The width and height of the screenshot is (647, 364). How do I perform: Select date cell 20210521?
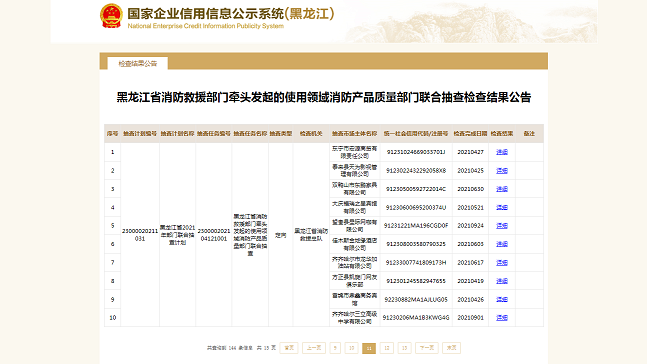point(470,207)
